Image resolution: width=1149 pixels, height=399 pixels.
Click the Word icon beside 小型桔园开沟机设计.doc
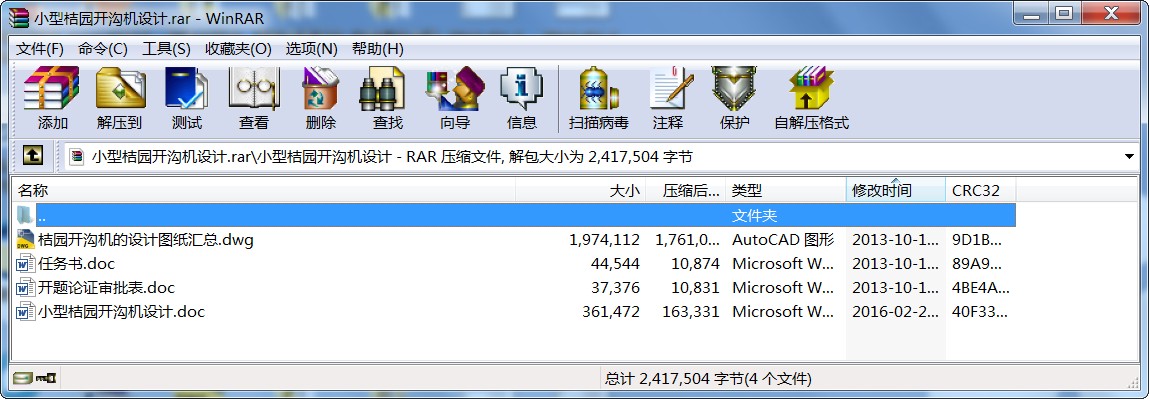26,312
